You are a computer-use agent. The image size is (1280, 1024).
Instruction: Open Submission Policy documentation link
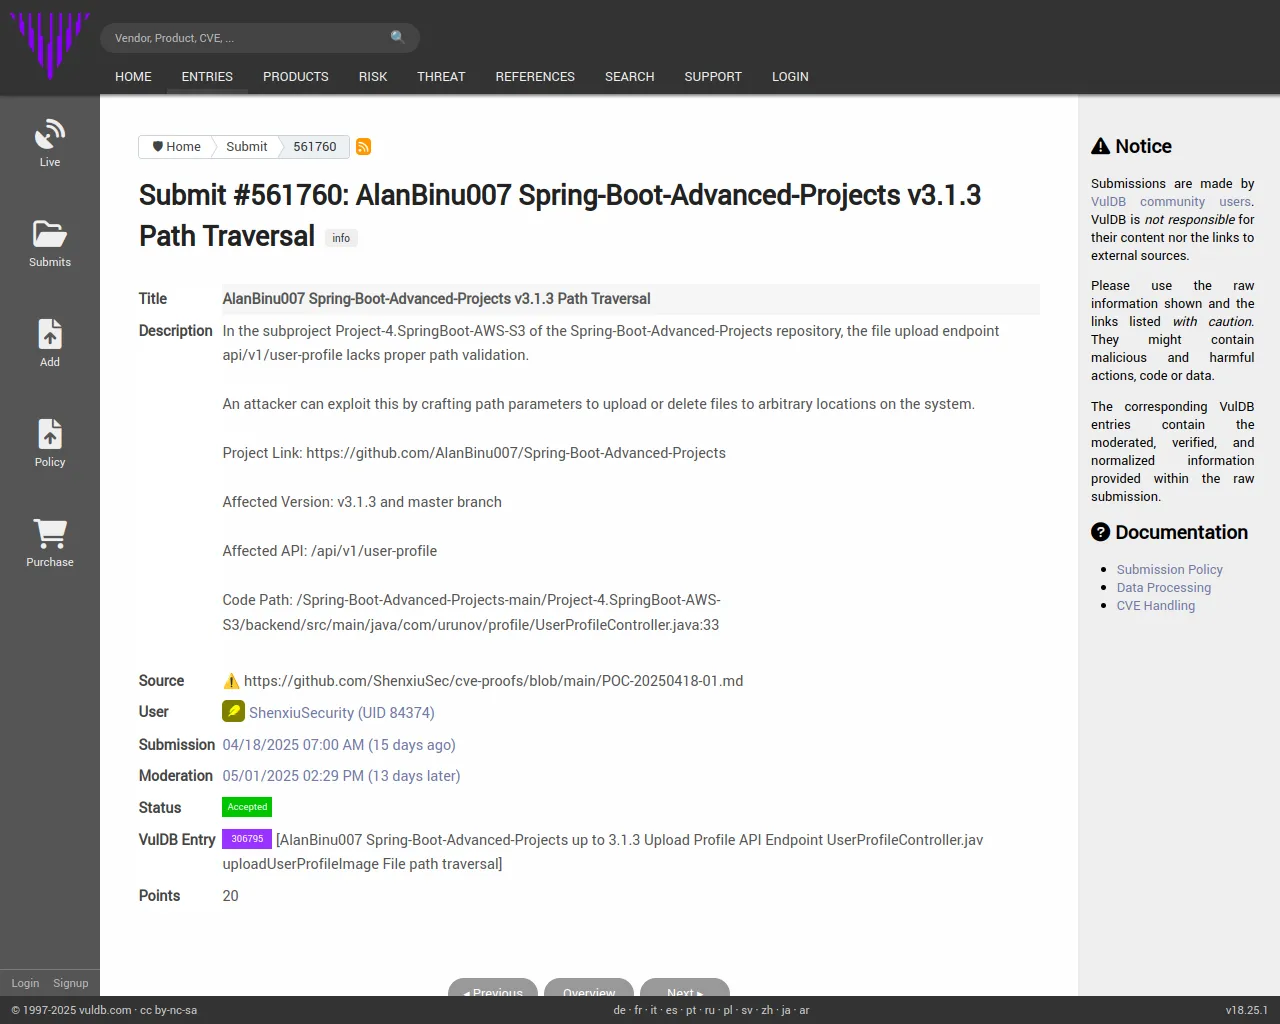[1169, 570]
